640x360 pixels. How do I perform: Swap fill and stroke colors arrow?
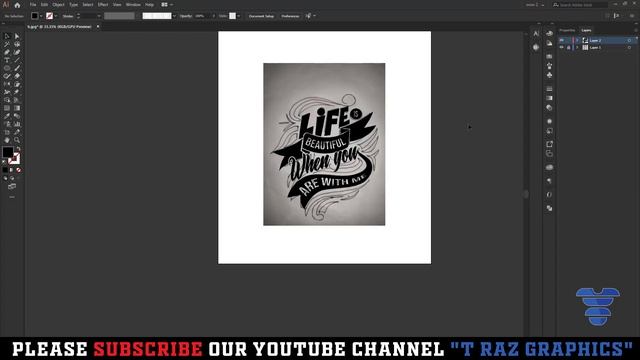(x=18, y=149)
